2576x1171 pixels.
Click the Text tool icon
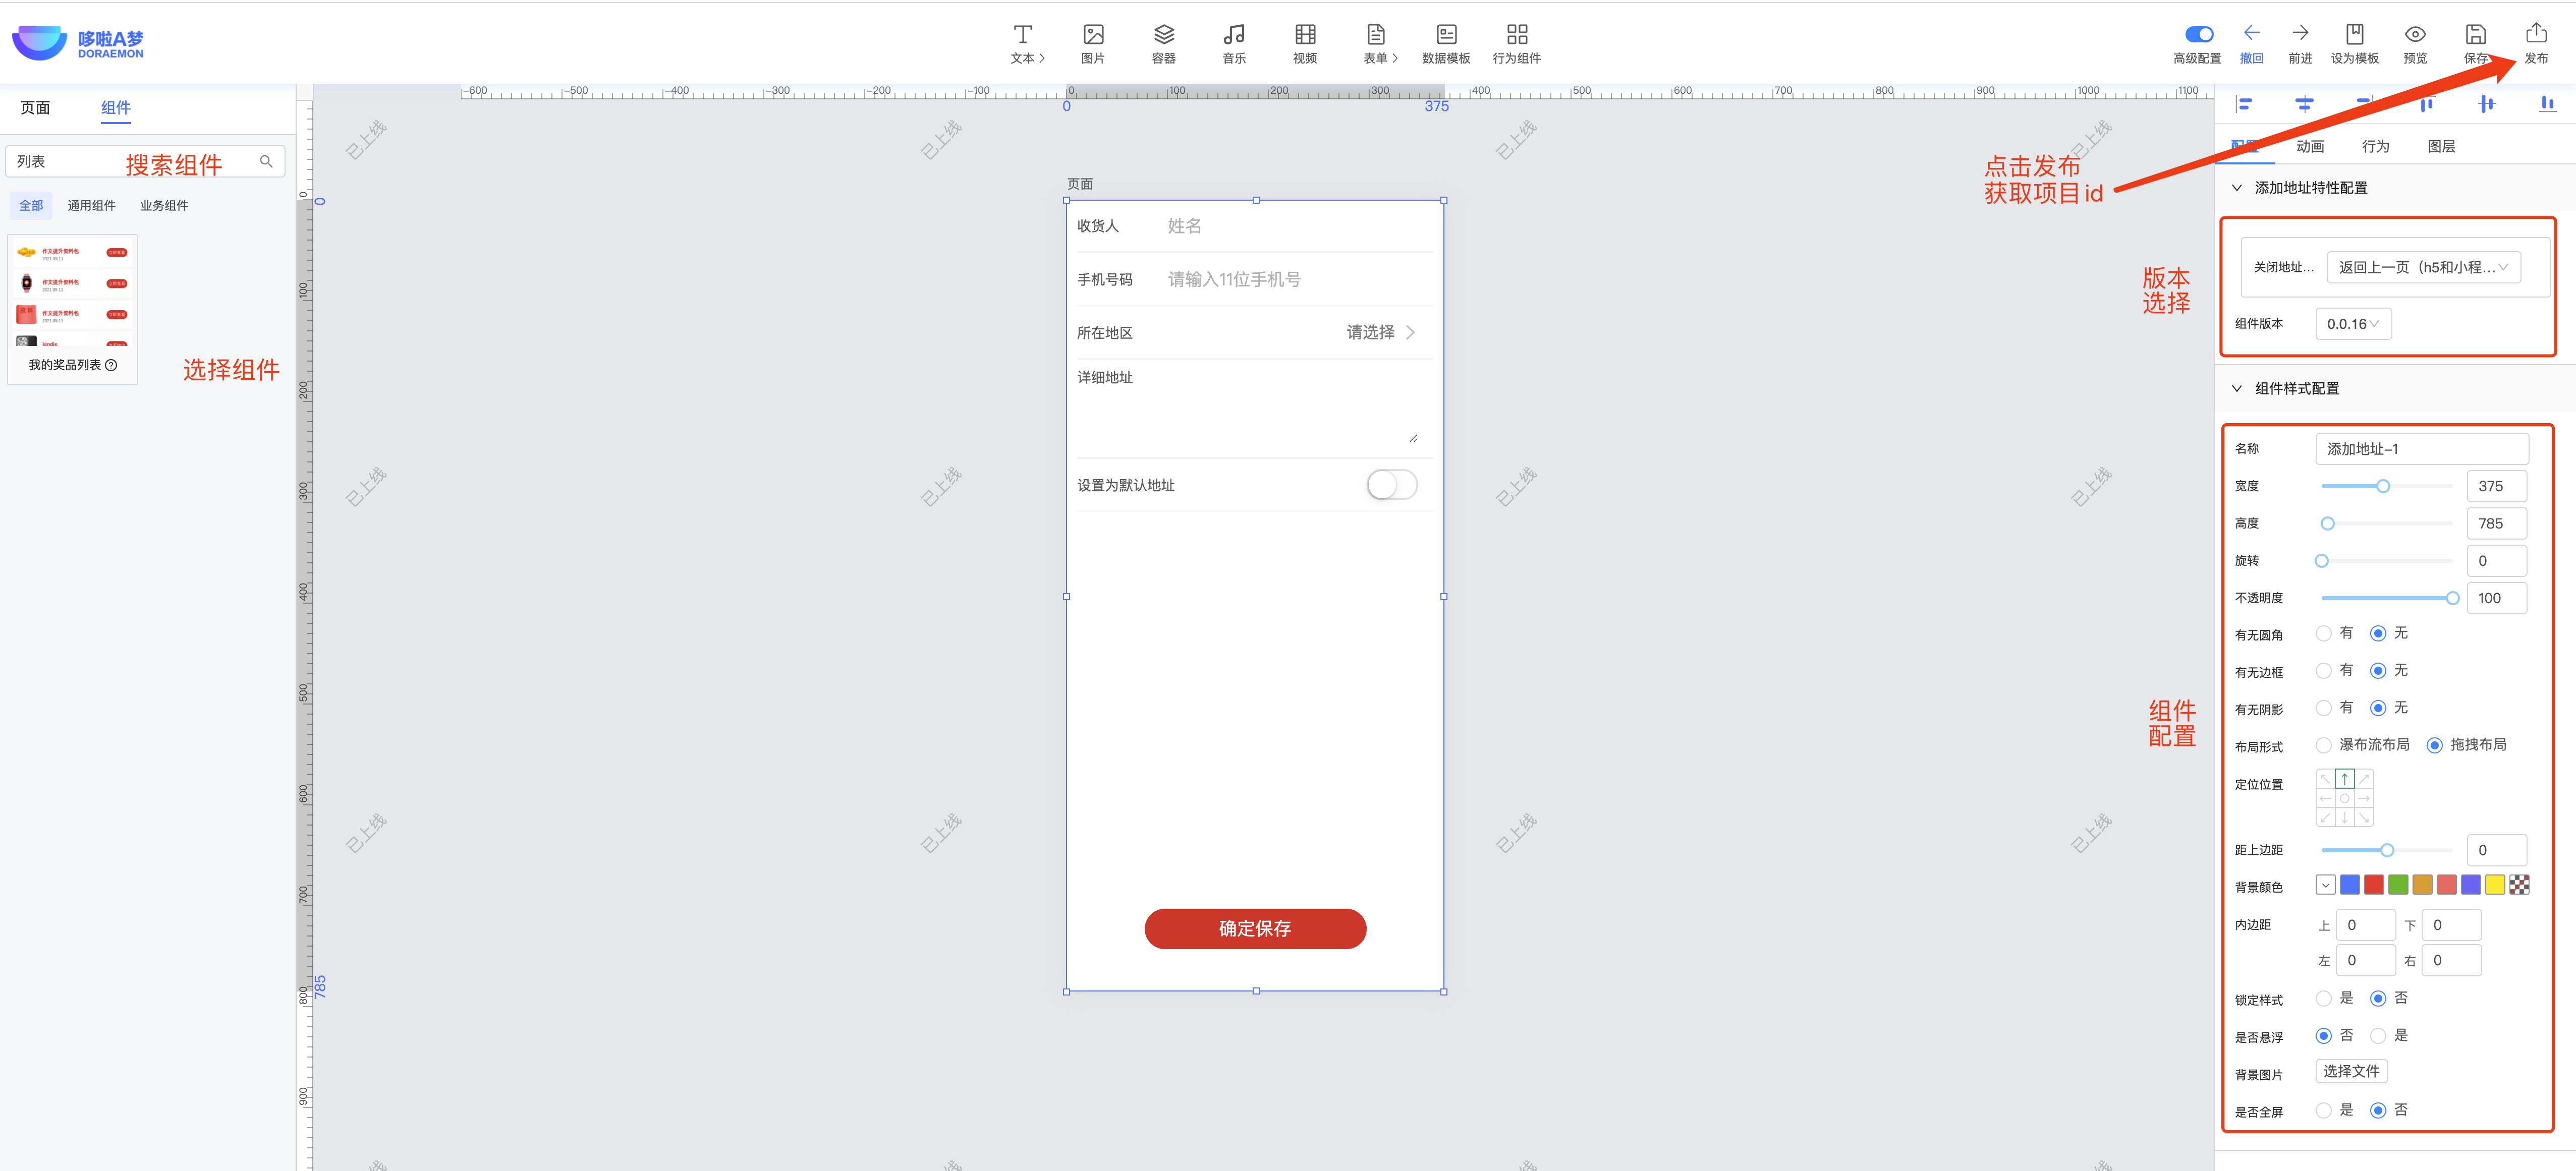[x=1022, y=35]
